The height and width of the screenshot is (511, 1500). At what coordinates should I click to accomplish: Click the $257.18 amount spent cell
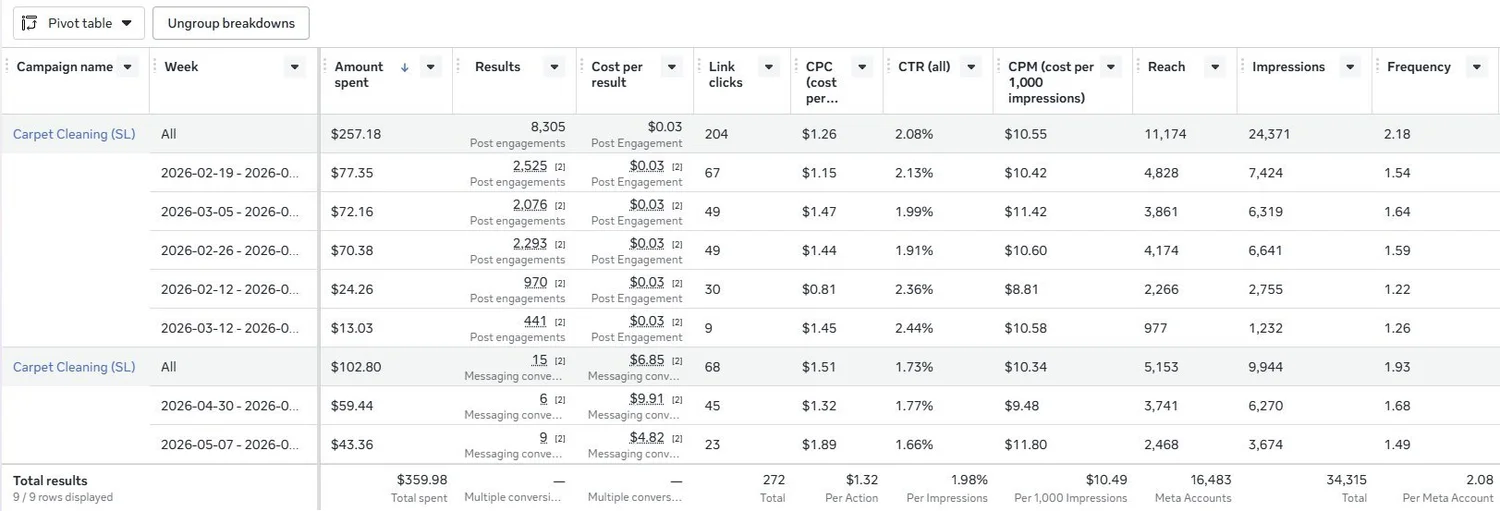(356, 134)
